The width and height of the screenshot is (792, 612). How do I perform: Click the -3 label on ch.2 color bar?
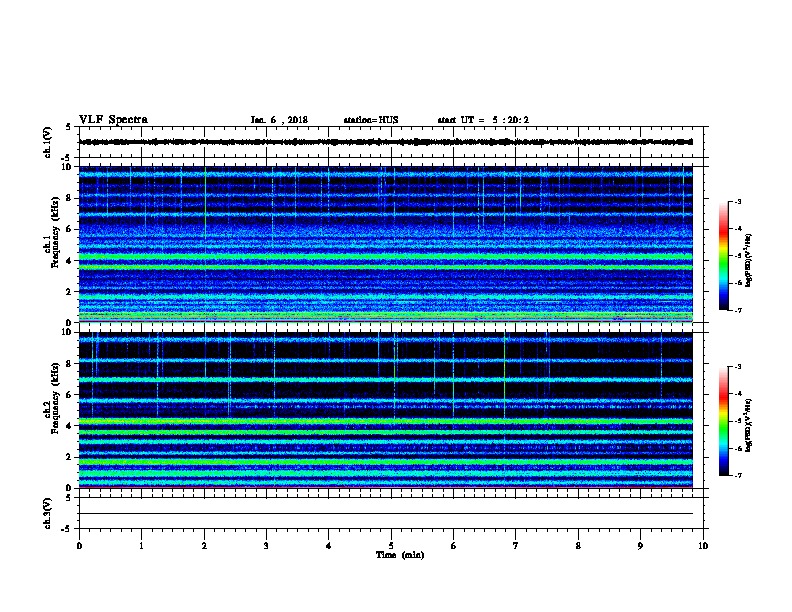tap(737, 367)
